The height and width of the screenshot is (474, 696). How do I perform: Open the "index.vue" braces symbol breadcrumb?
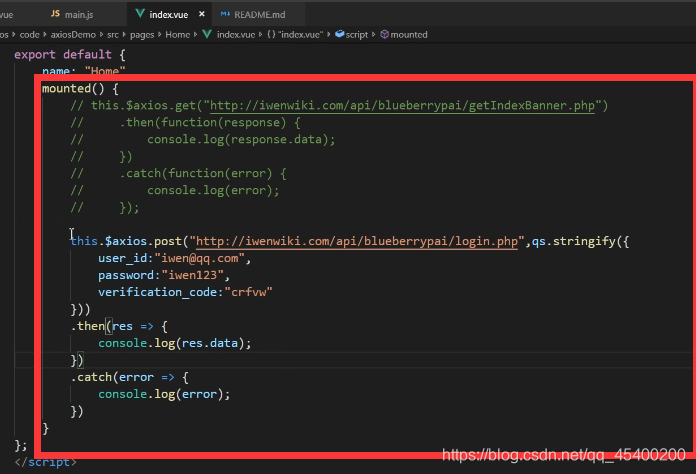click(295, 35)
